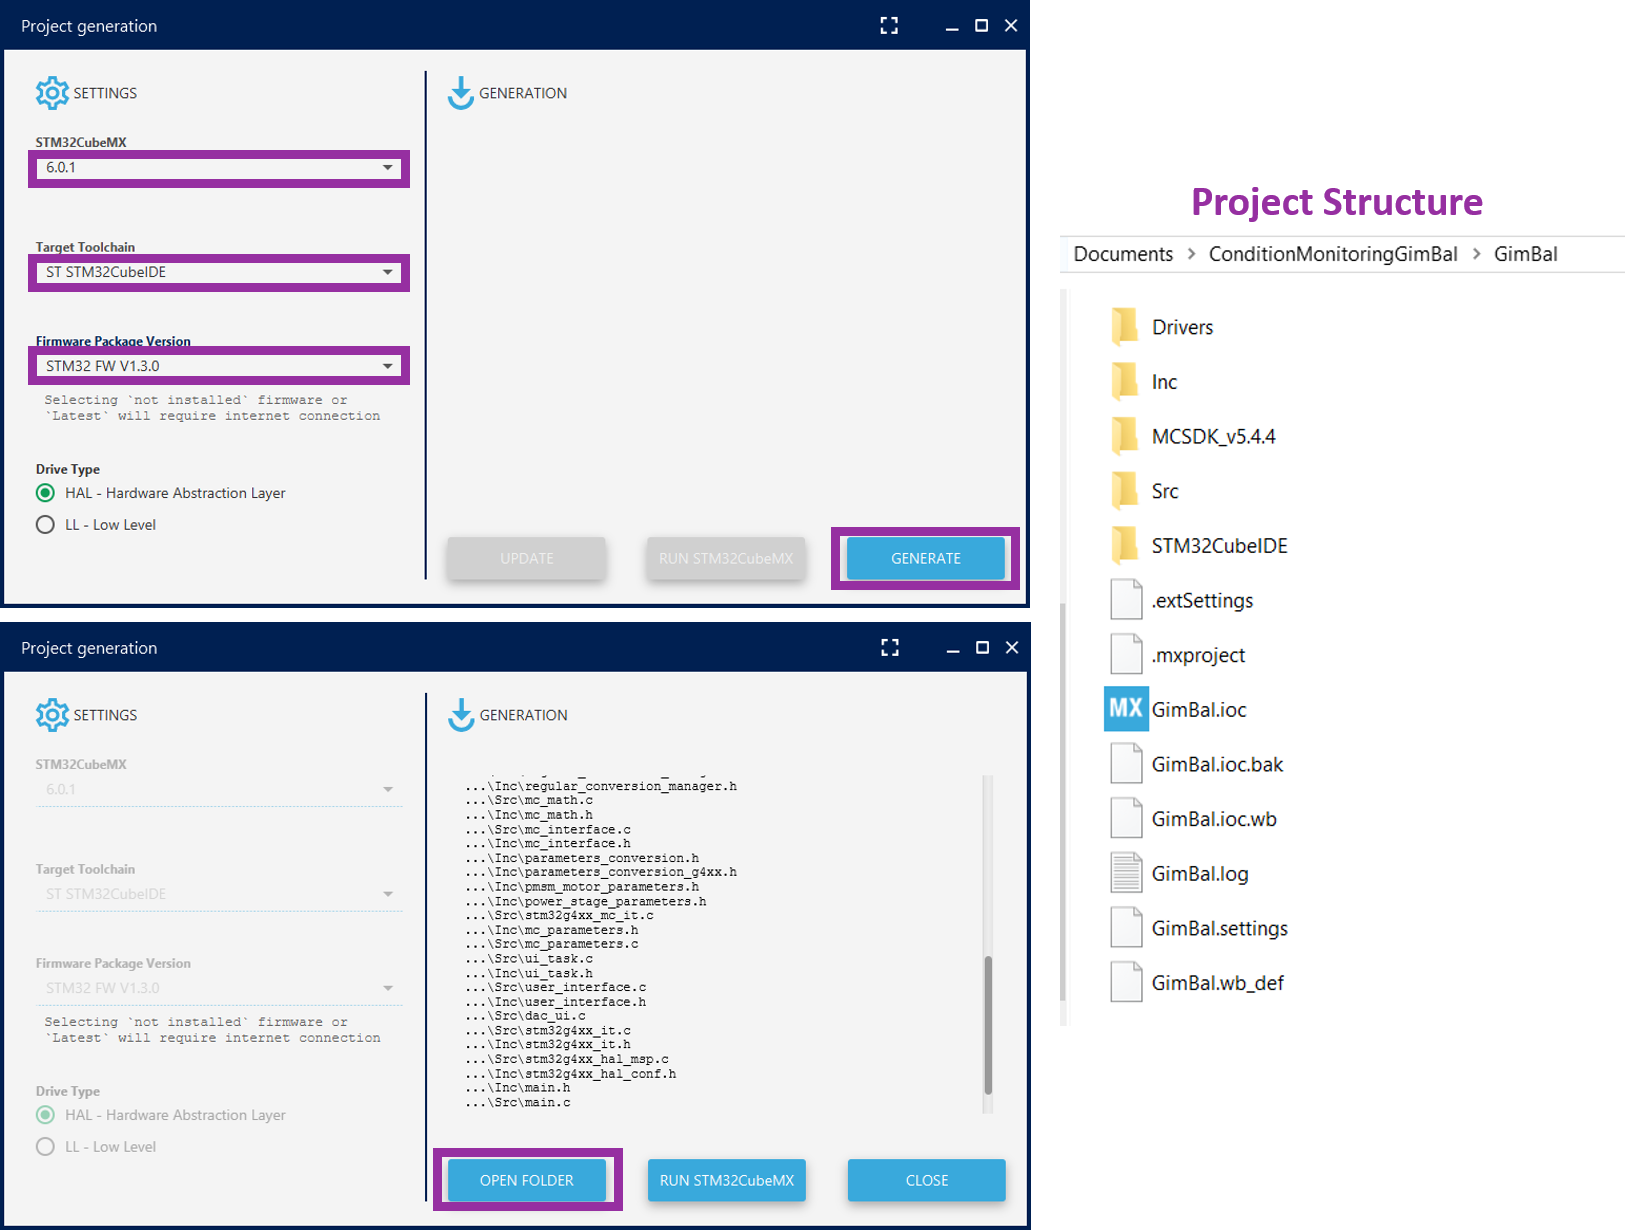This screenshot has height=1230, width=1625.
Task: Click the GimBal.settings file icon
Action: click(x=1126, y=928)
